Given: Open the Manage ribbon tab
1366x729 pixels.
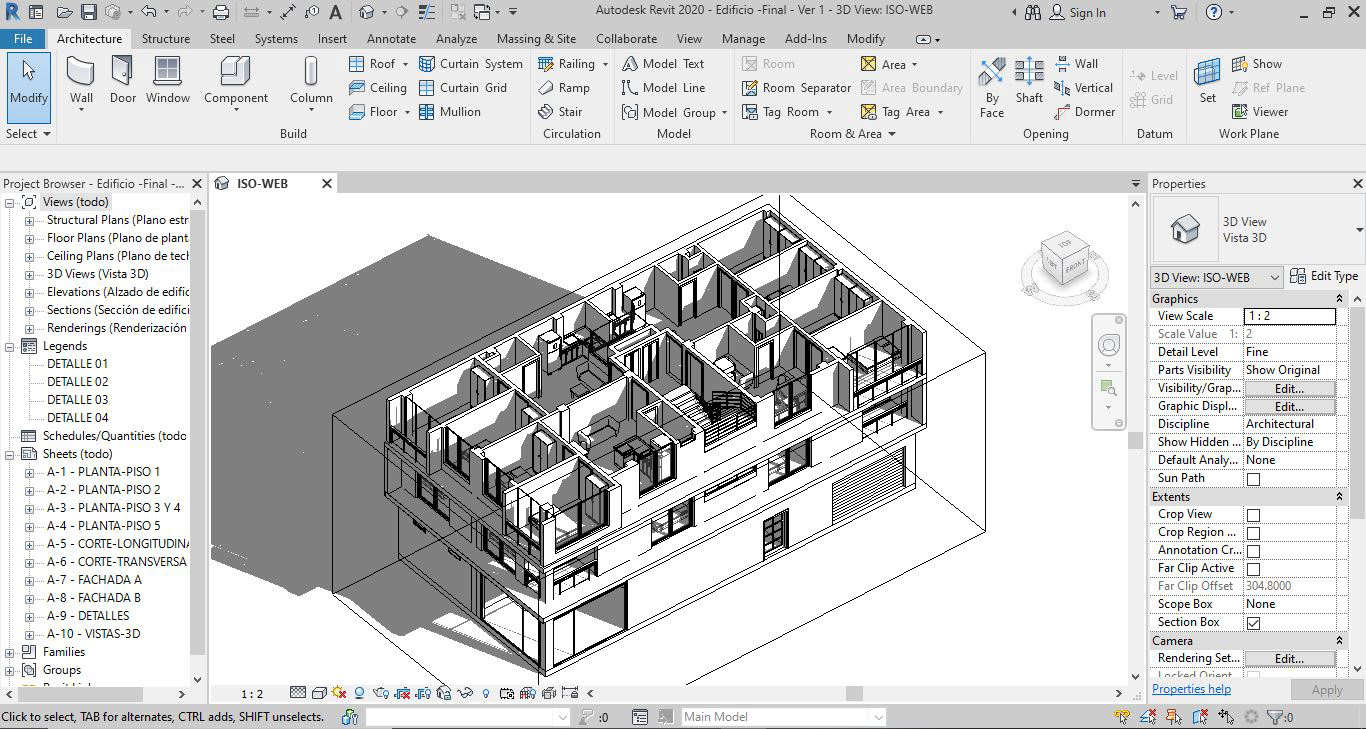Looking at the screenshot, I should [743, 38].
